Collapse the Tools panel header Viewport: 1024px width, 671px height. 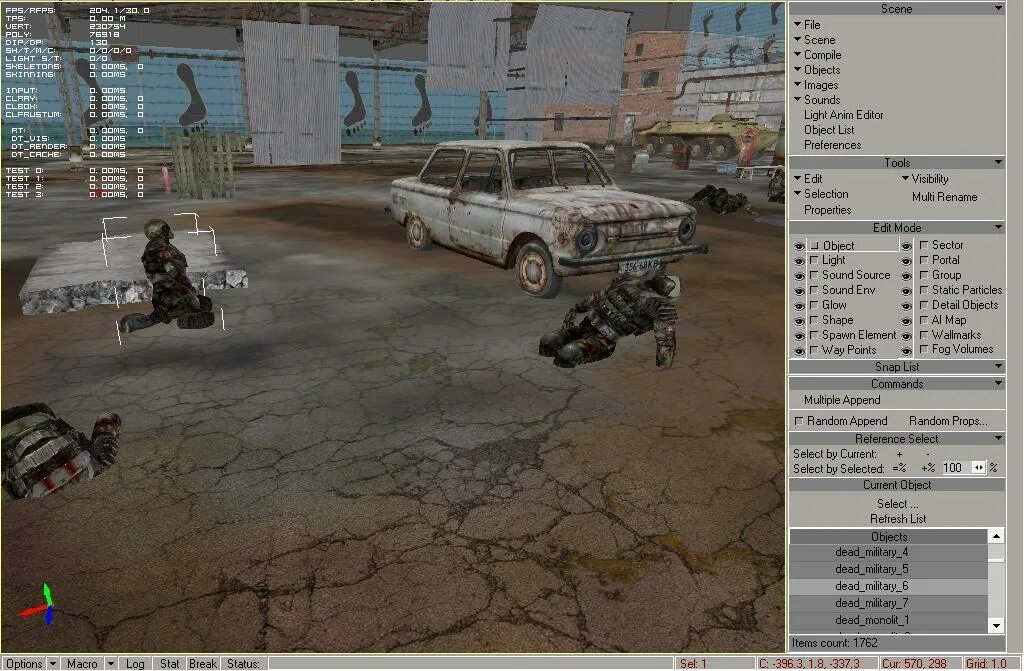click(897, 163)
